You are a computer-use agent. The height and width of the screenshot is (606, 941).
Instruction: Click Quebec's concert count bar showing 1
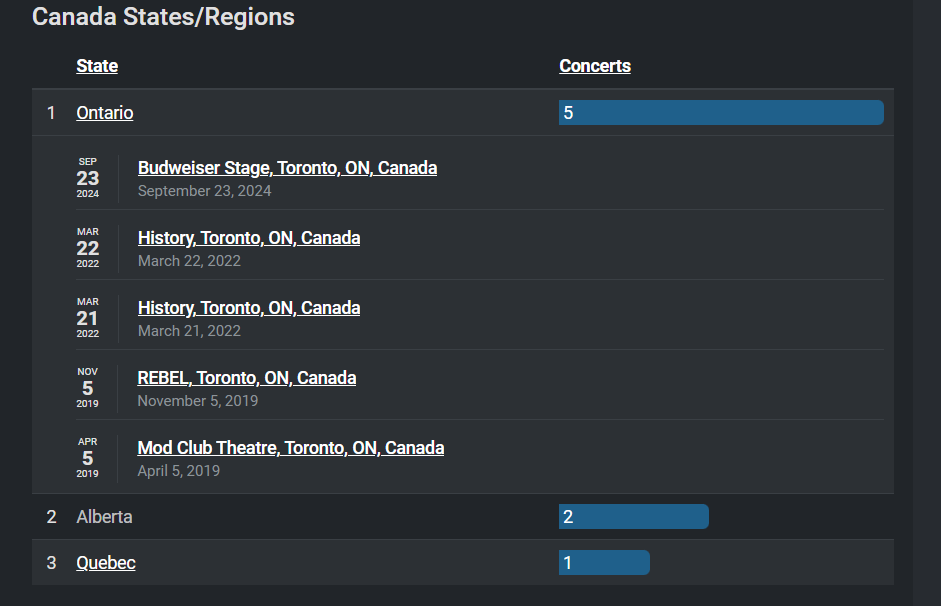coord(604,562)
